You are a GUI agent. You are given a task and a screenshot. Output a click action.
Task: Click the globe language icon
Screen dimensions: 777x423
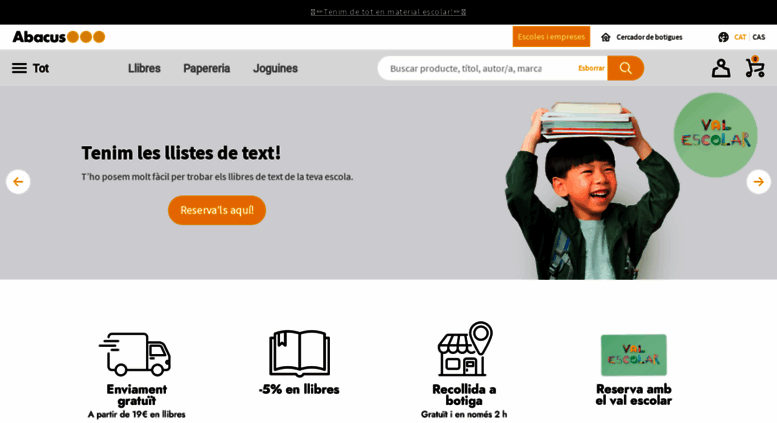click(723, 37)
